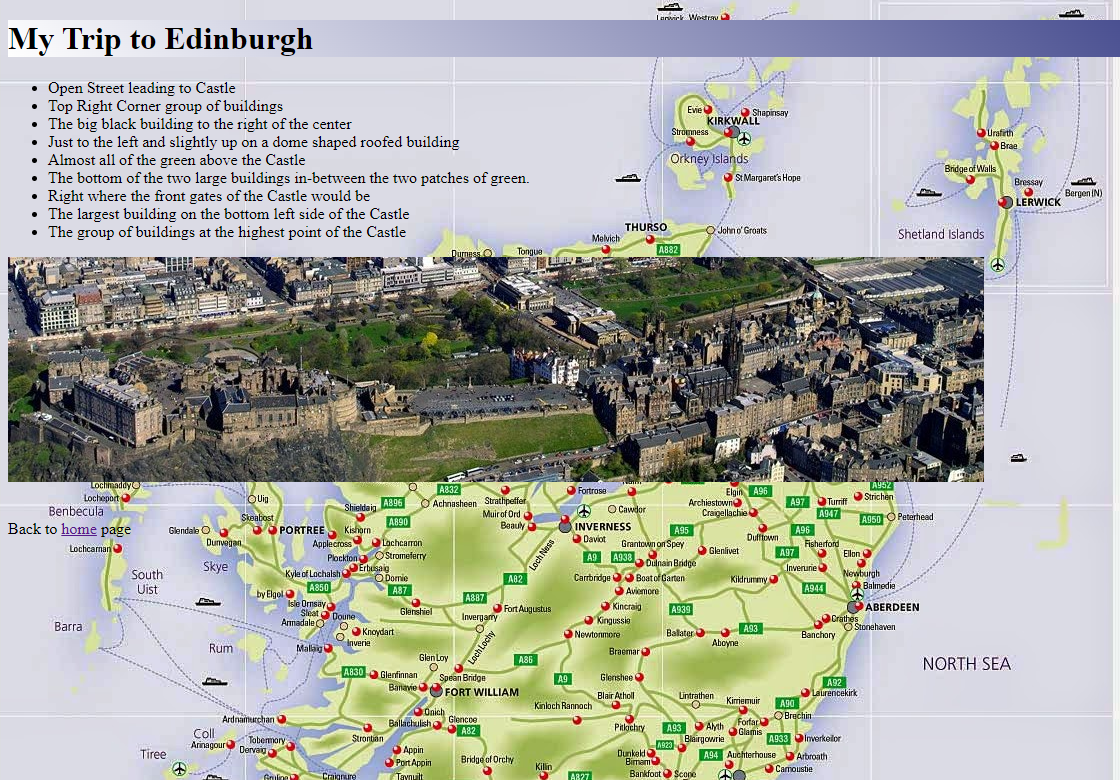Click the A96 road sign near Elgin
1120x780 pixels.
click(760, 491)
